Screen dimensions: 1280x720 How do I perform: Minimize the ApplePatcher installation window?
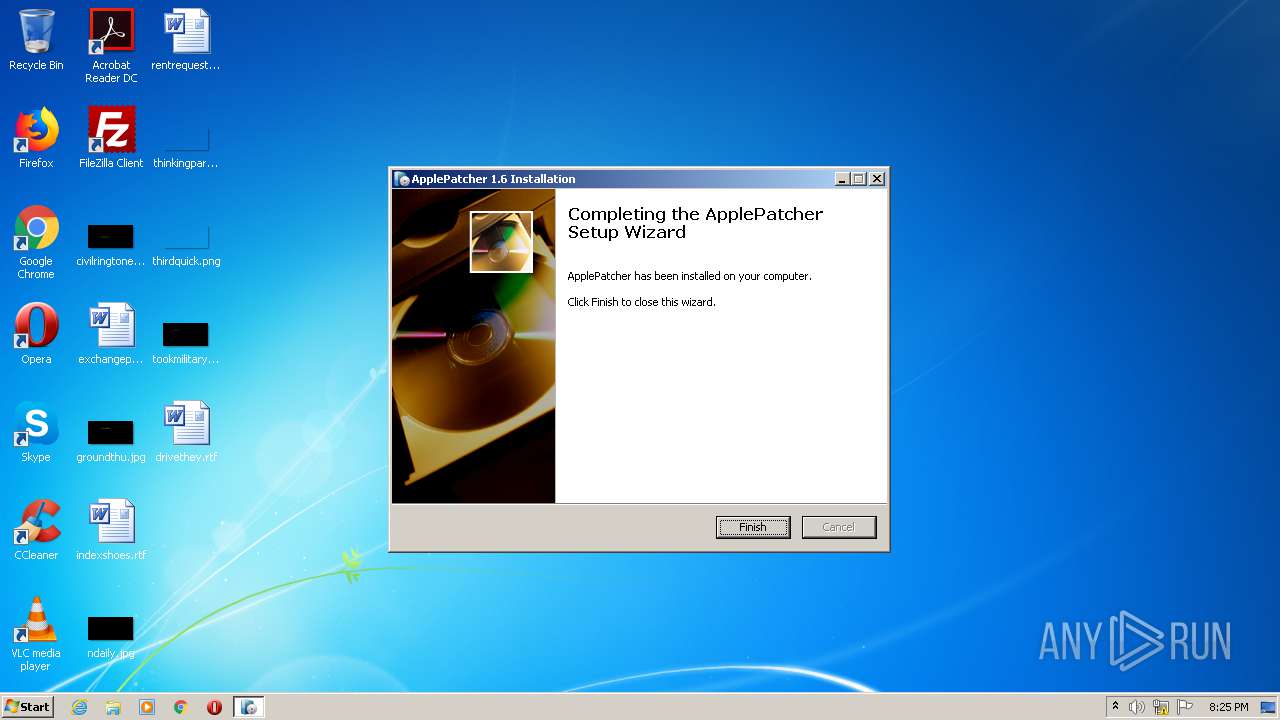coord(842,179)
